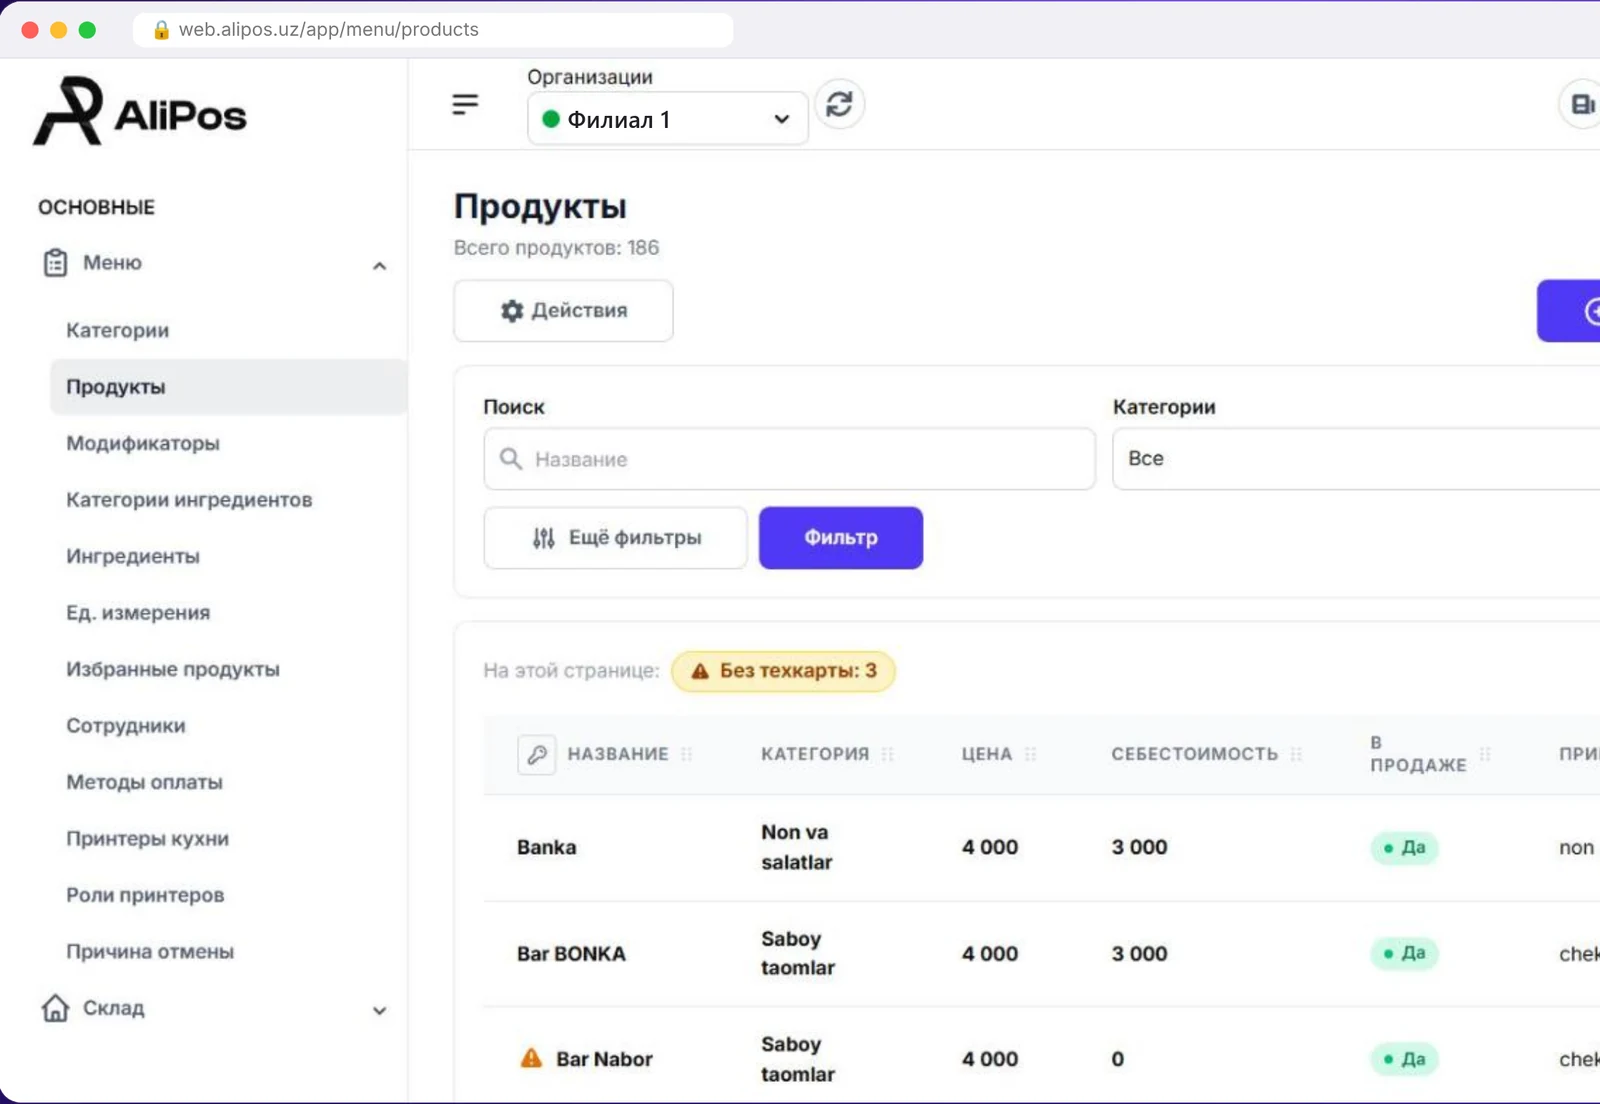Image resolution: width=1600 pixels, height=1104 pixels.
Task: Toggle the hamburger sidebar menu icon
Action: (465, 104)
